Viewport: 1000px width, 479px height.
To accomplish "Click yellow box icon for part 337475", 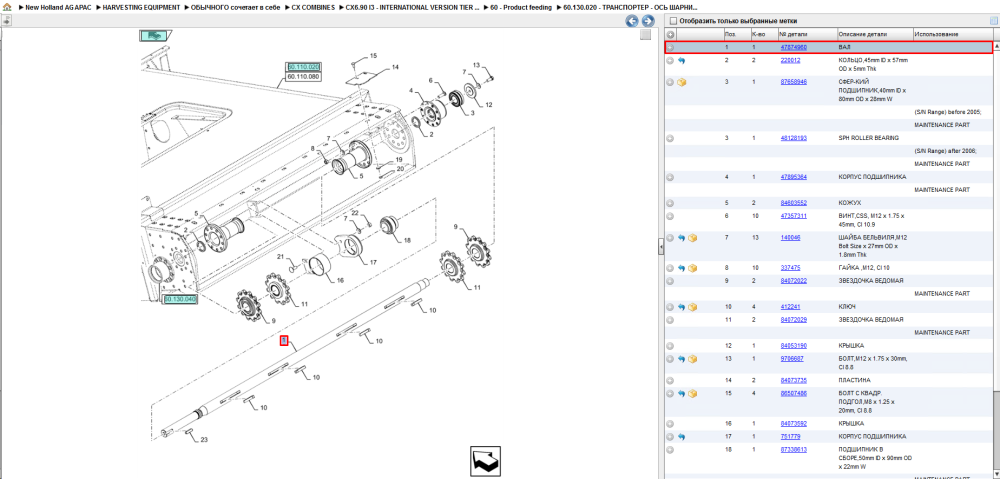I will pyautogui.click(x=692, y=269).
